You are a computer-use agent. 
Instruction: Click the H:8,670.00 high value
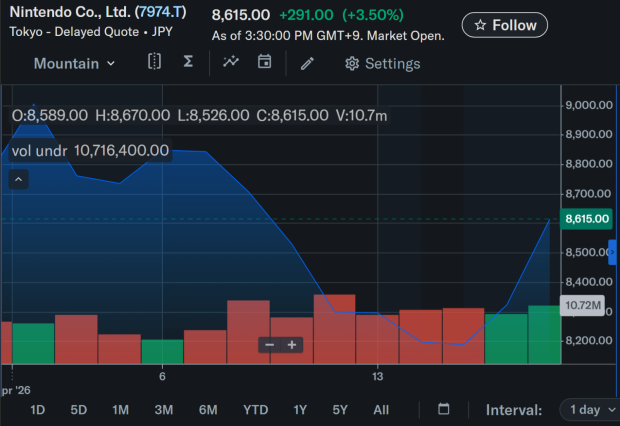tap(132, 115)
